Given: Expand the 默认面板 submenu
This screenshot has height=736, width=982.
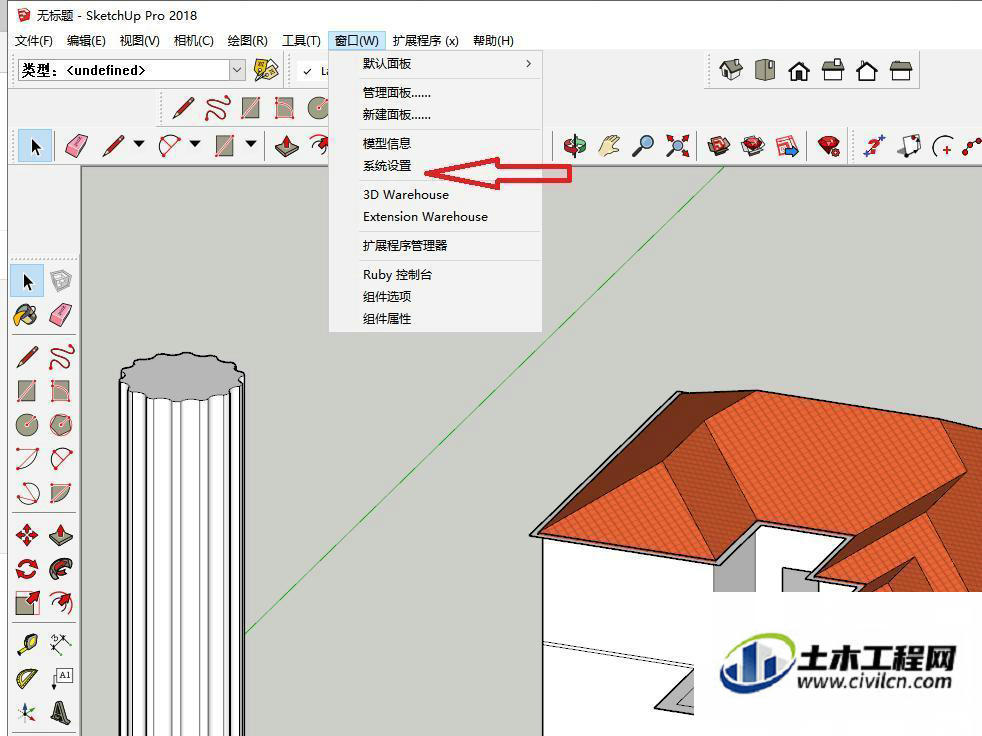Looking at the screenshot, I should [x=435, y=63].
